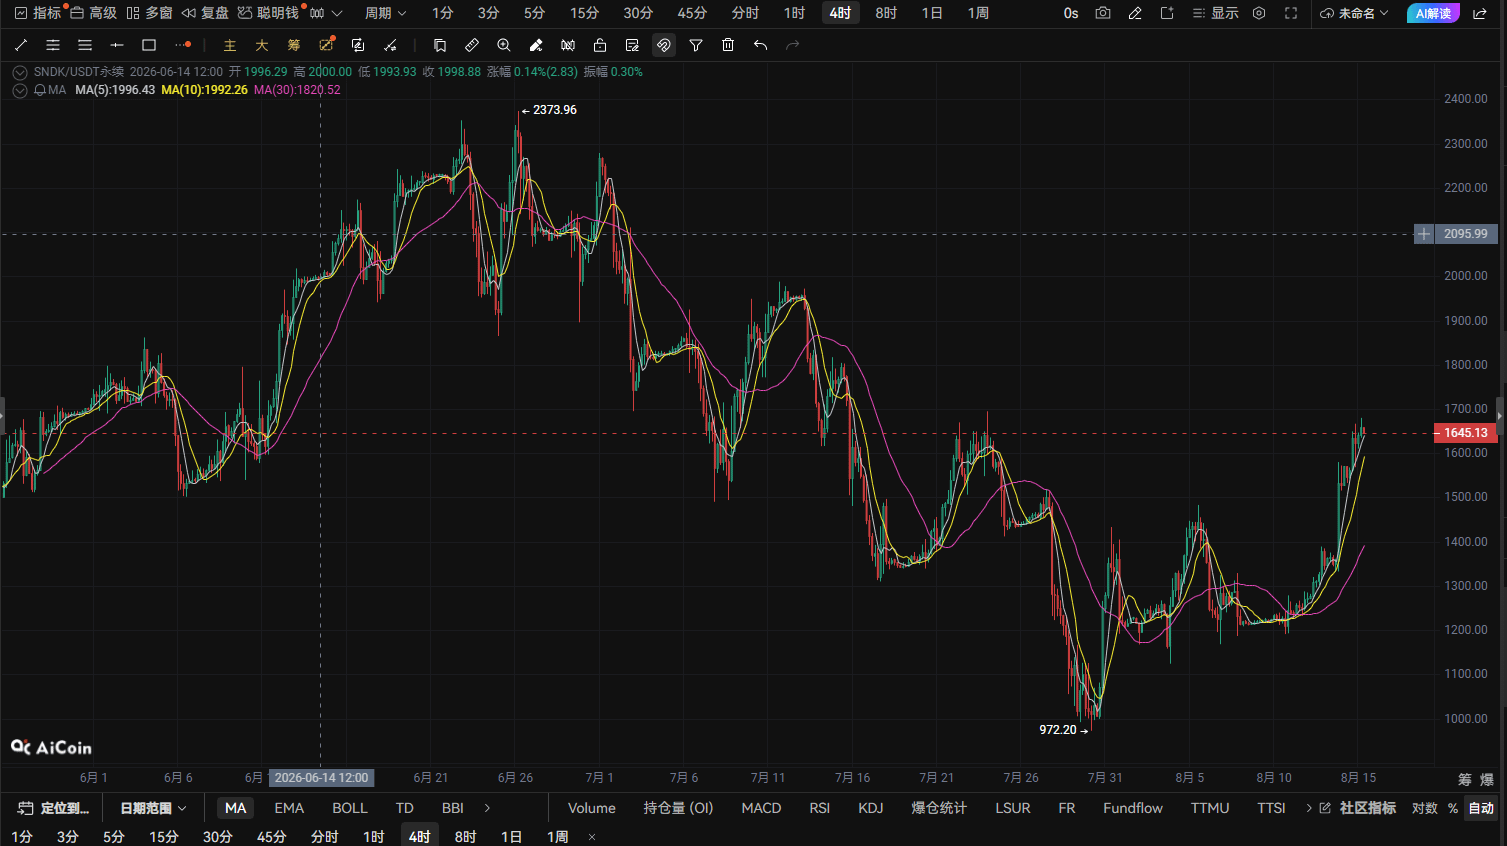This screenshot has height=846, width=1507.
Task: Click 定位到 locate-to button
Action: [x=53, y=808]
